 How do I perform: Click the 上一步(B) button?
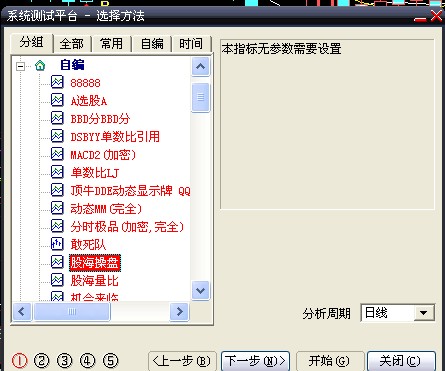(182, 361)
